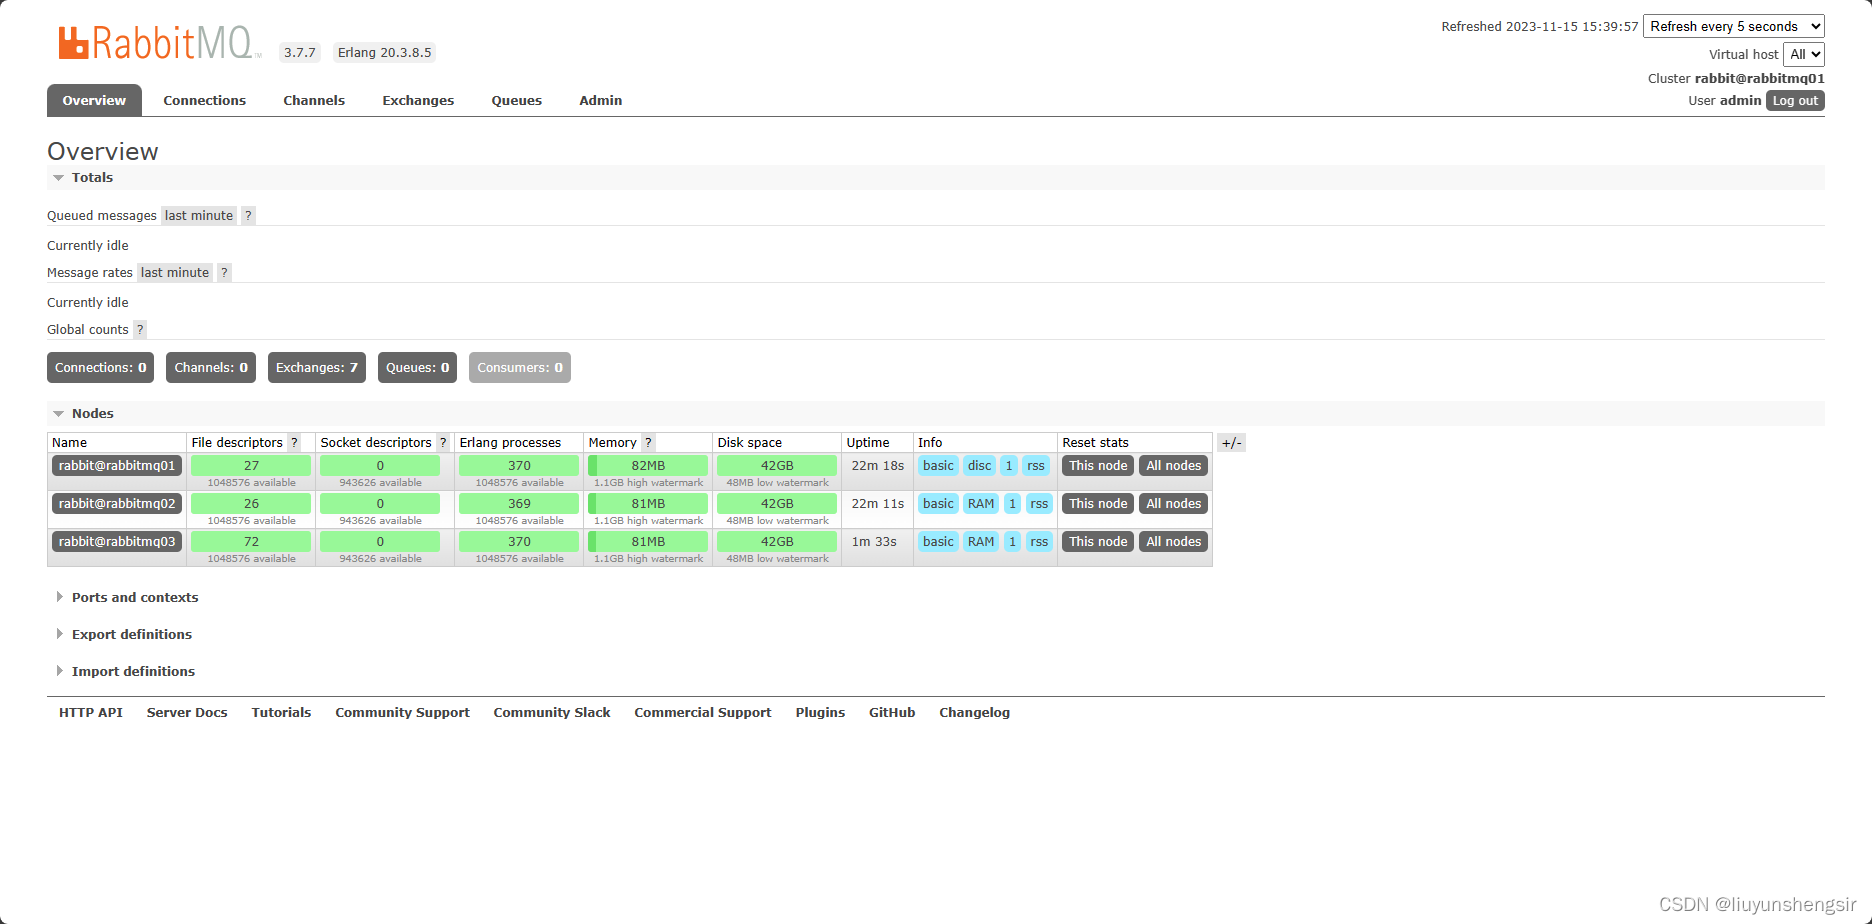Switch to the Exchanges tab

tap(418, 100)
